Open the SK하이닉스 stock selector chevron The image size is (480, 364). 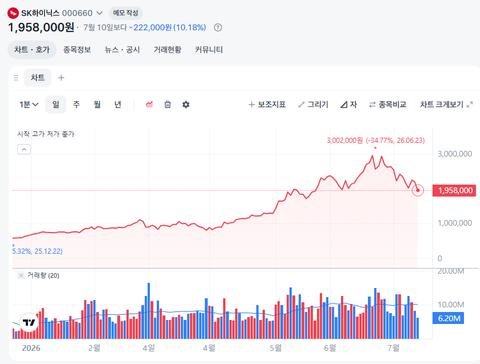(x=99, y=13)
